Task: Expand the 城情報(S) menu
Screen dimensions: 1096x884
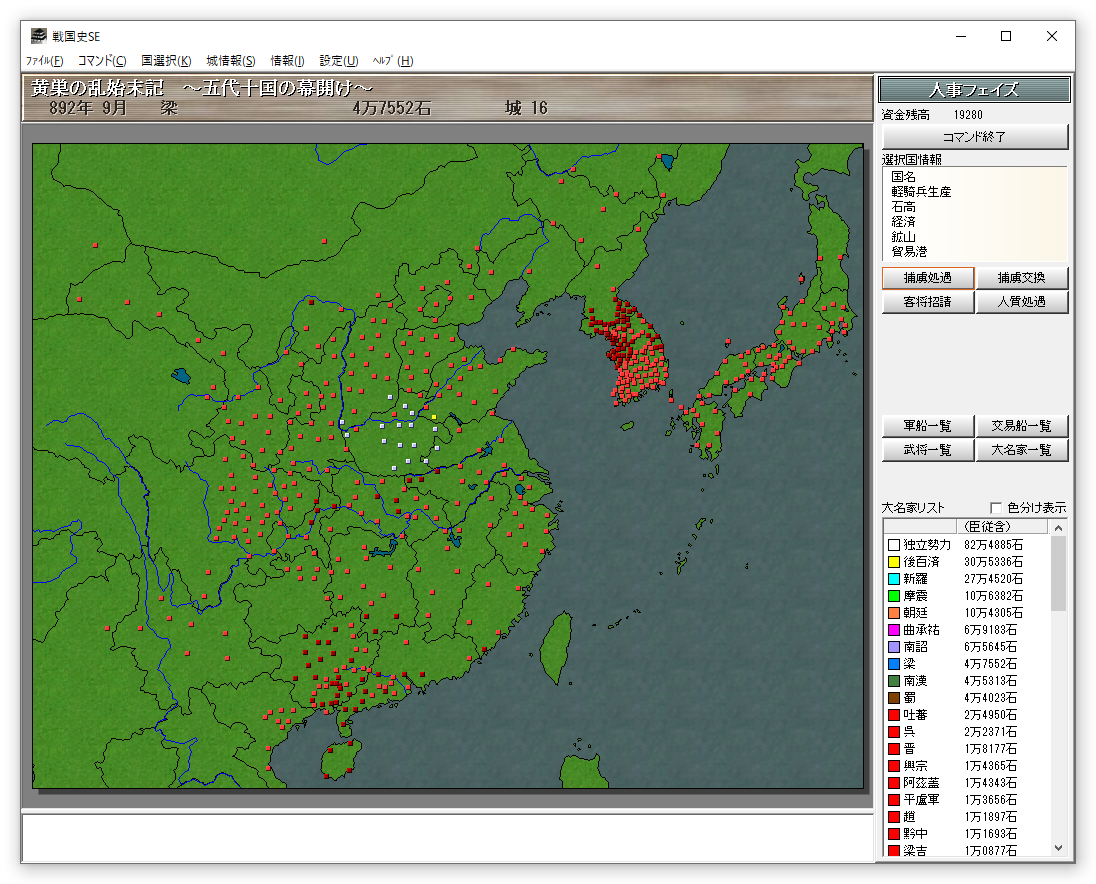Action: (231, 61)
